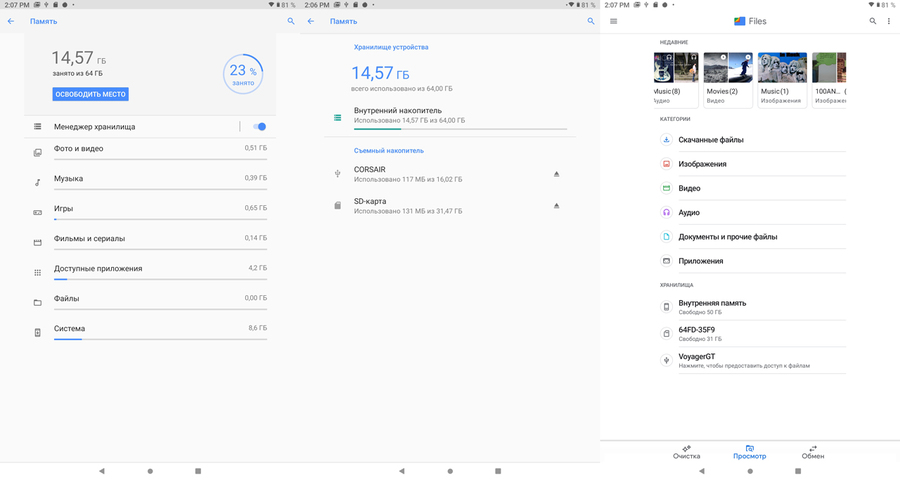This screenshot has width=900, height=480.
Task: Search in the Files app
Action: (873, 21)
